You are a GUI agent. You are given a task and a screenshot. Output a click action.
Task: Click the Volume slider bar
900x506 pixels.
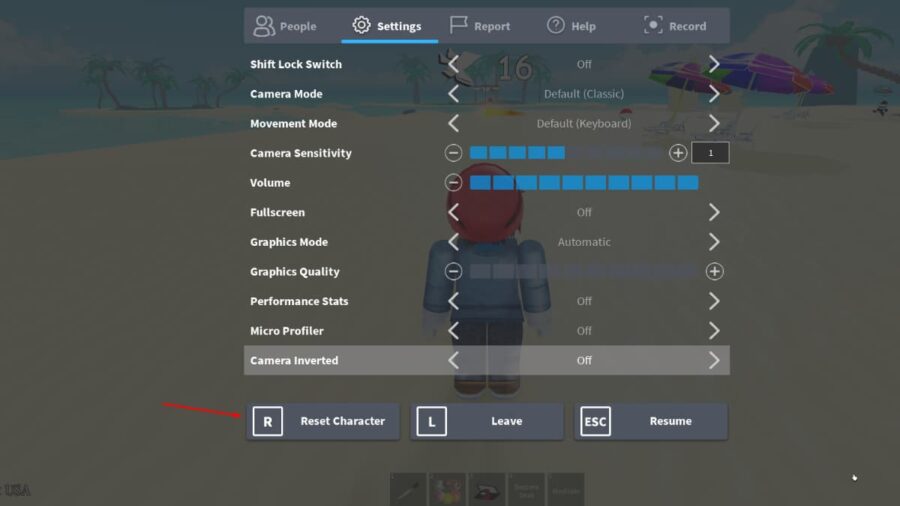[584, 182]
